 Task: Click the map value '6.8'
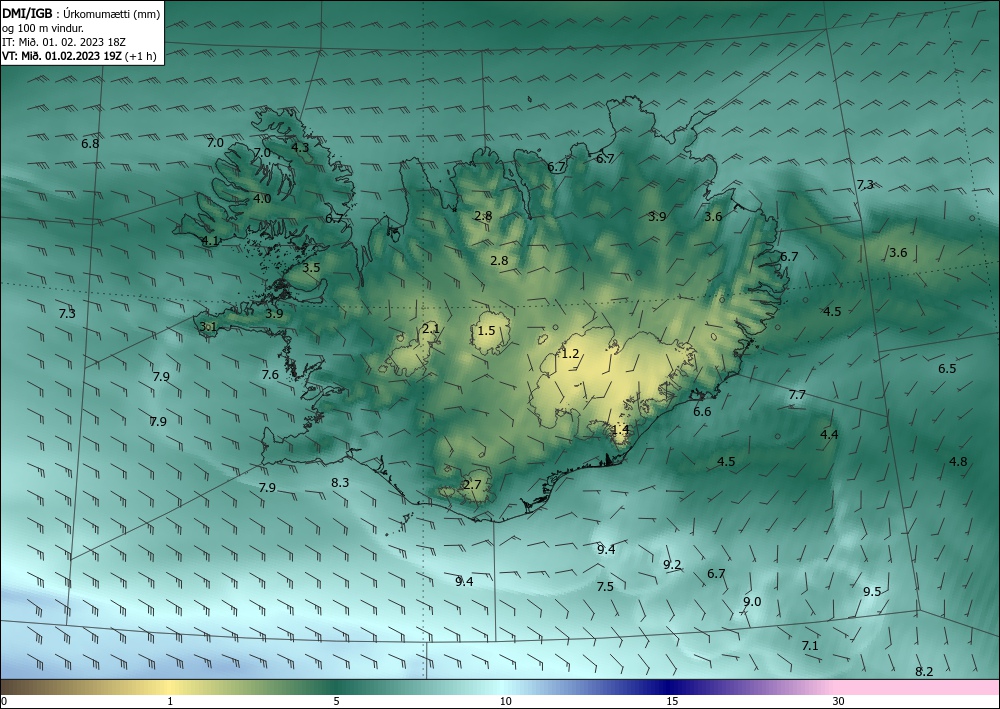click(91, 143)
